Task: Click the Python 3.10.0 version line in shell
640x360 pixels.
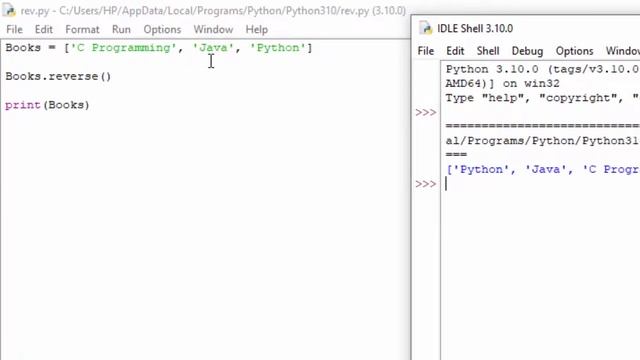Action: 542,69
